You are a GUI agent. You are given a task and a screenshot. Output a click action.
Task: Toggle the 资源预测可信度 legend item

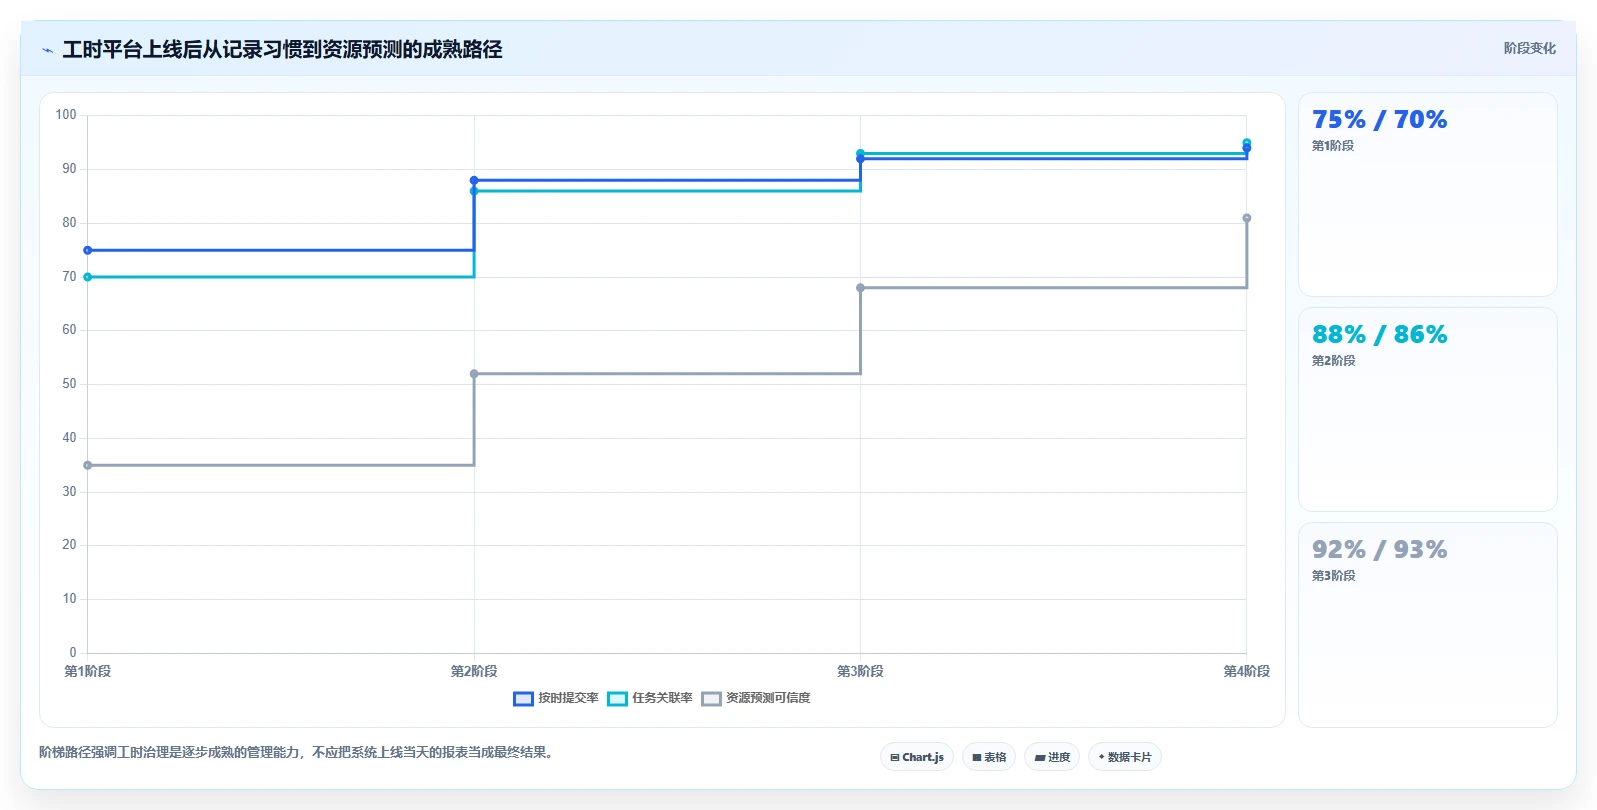click(756, 698)
